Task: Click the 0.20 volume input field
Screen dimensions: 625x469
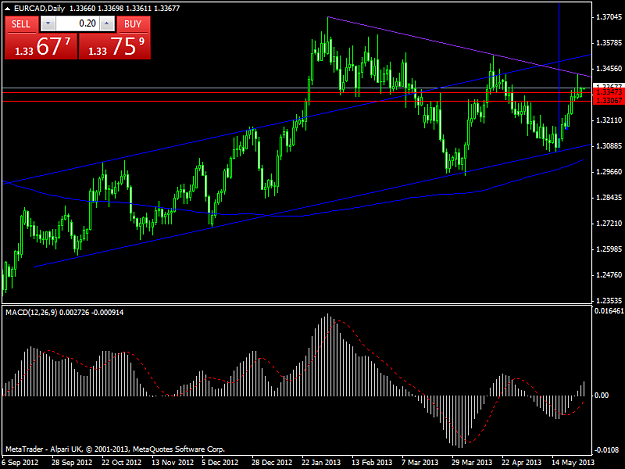Action: click(77, 24)
